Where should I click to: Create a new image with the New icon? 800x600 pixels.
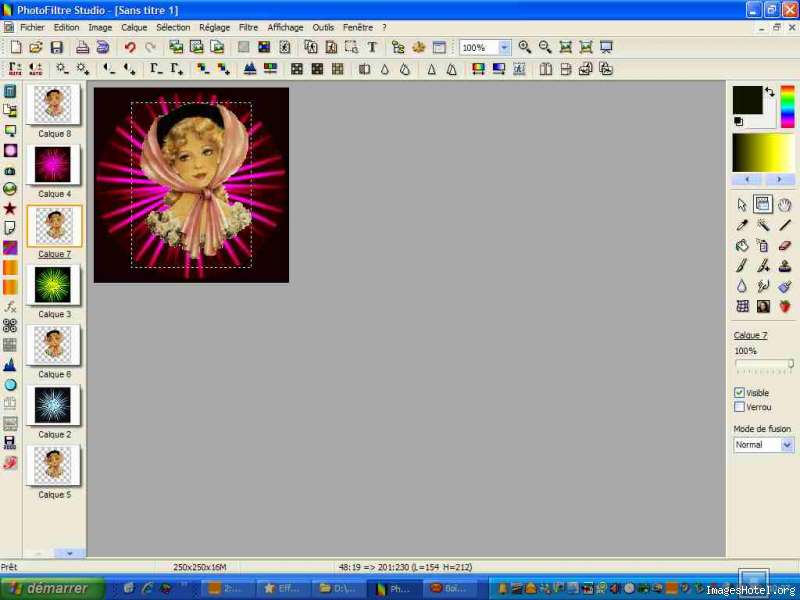click(16, 47)
